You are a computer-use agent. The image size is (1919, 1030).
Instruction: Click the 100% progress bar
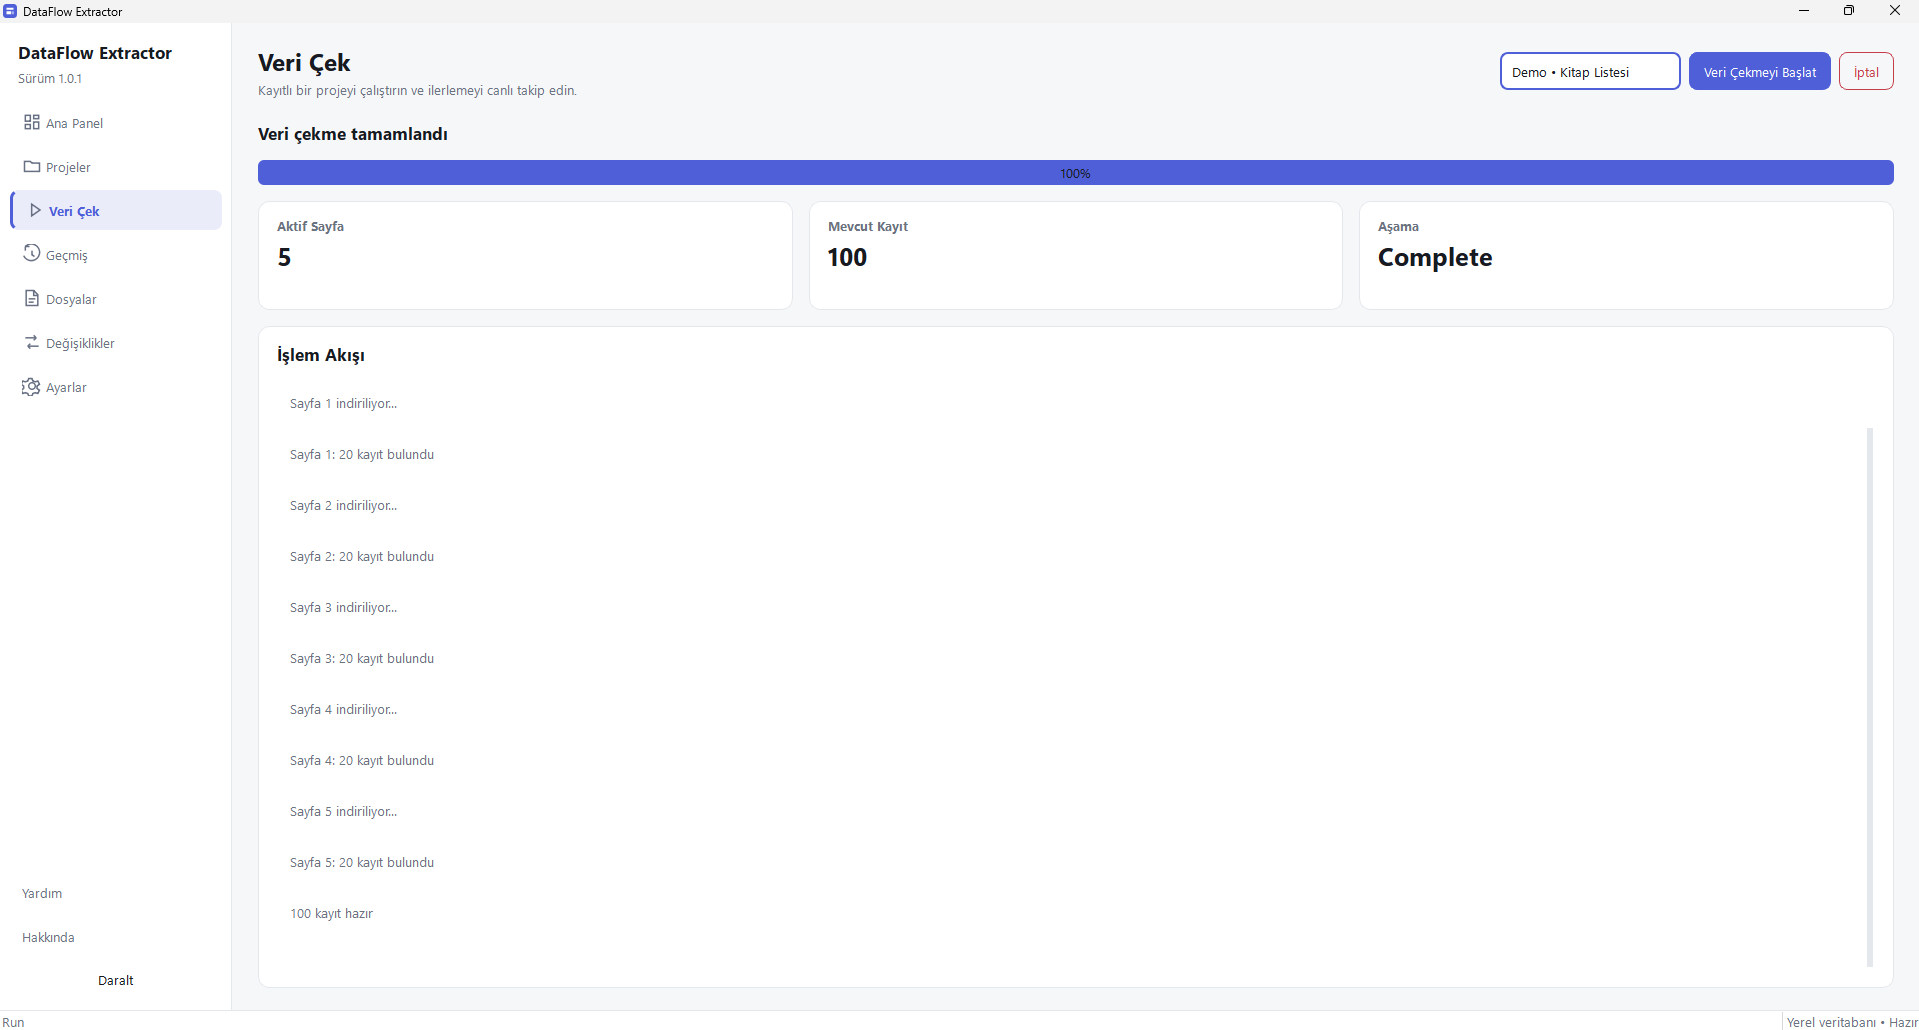coord(1075,173)
